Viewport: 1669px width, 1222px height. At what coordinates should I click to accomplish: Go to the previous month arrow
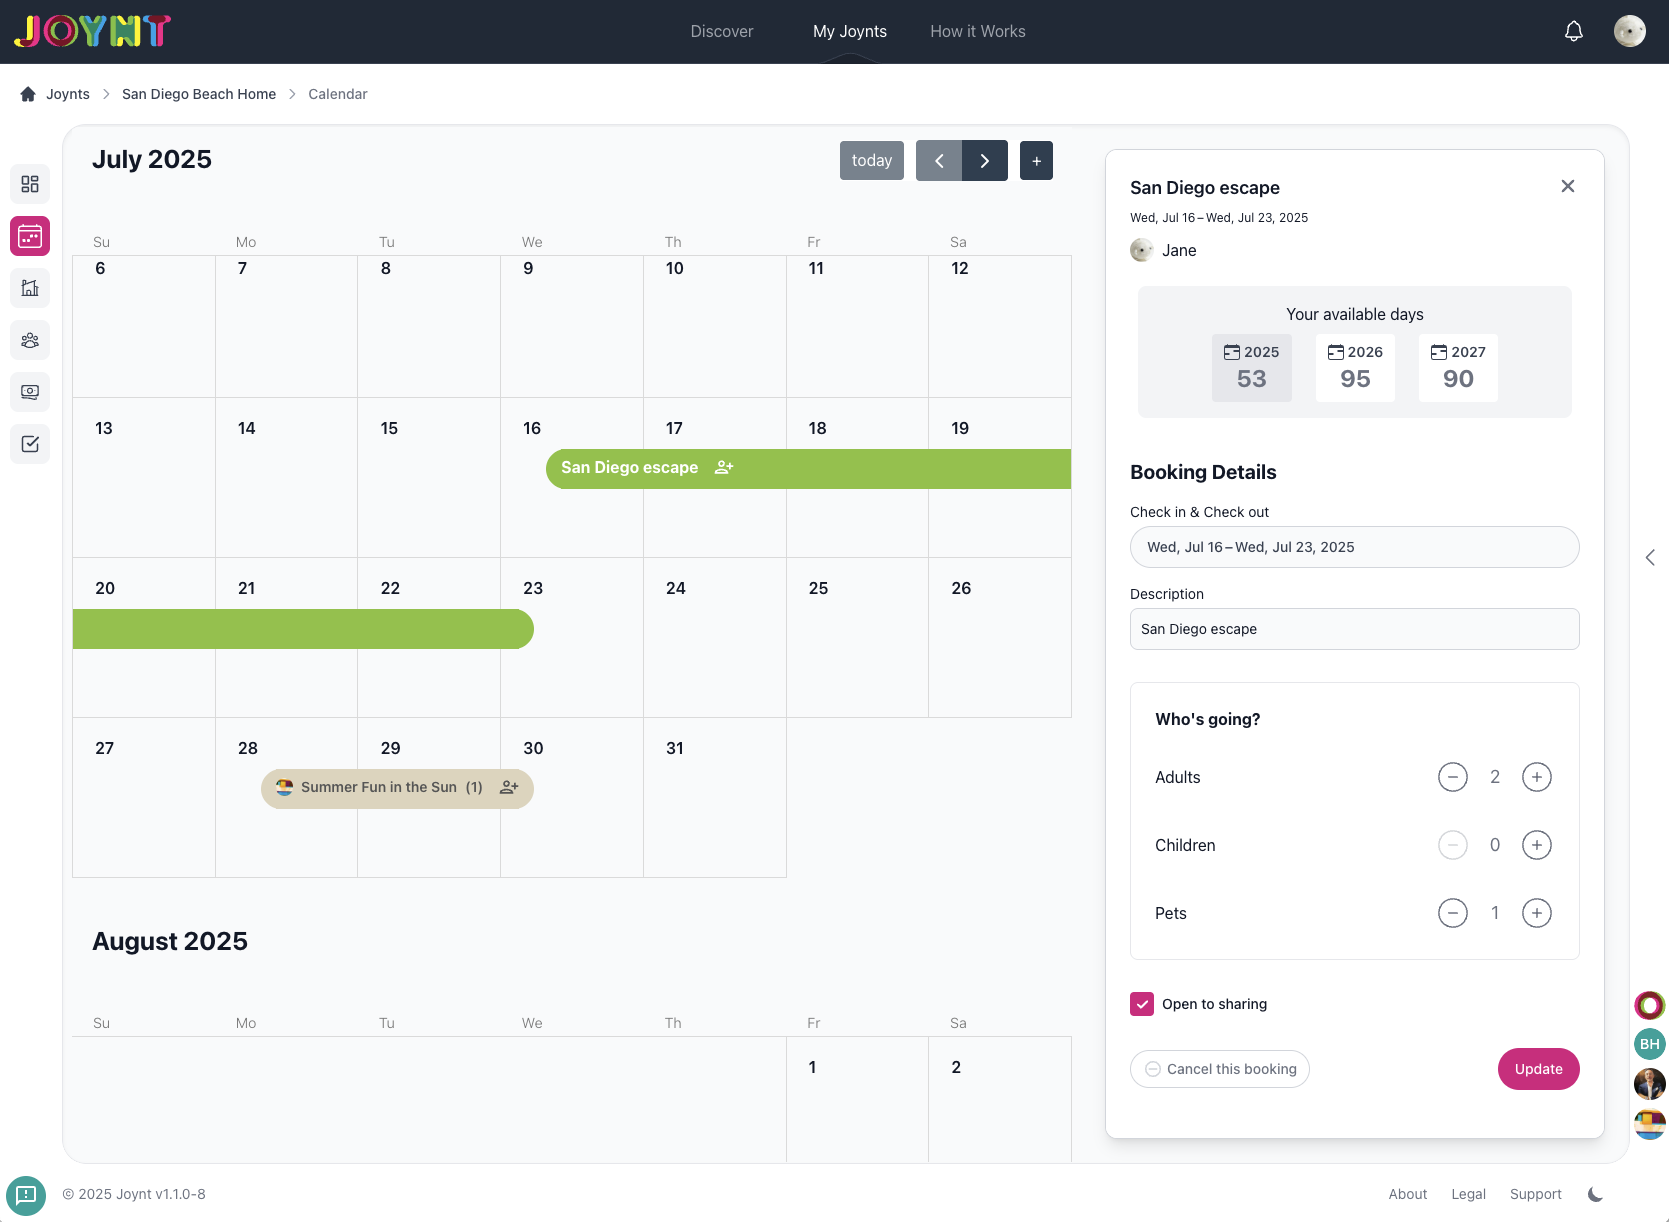(939, 161)
